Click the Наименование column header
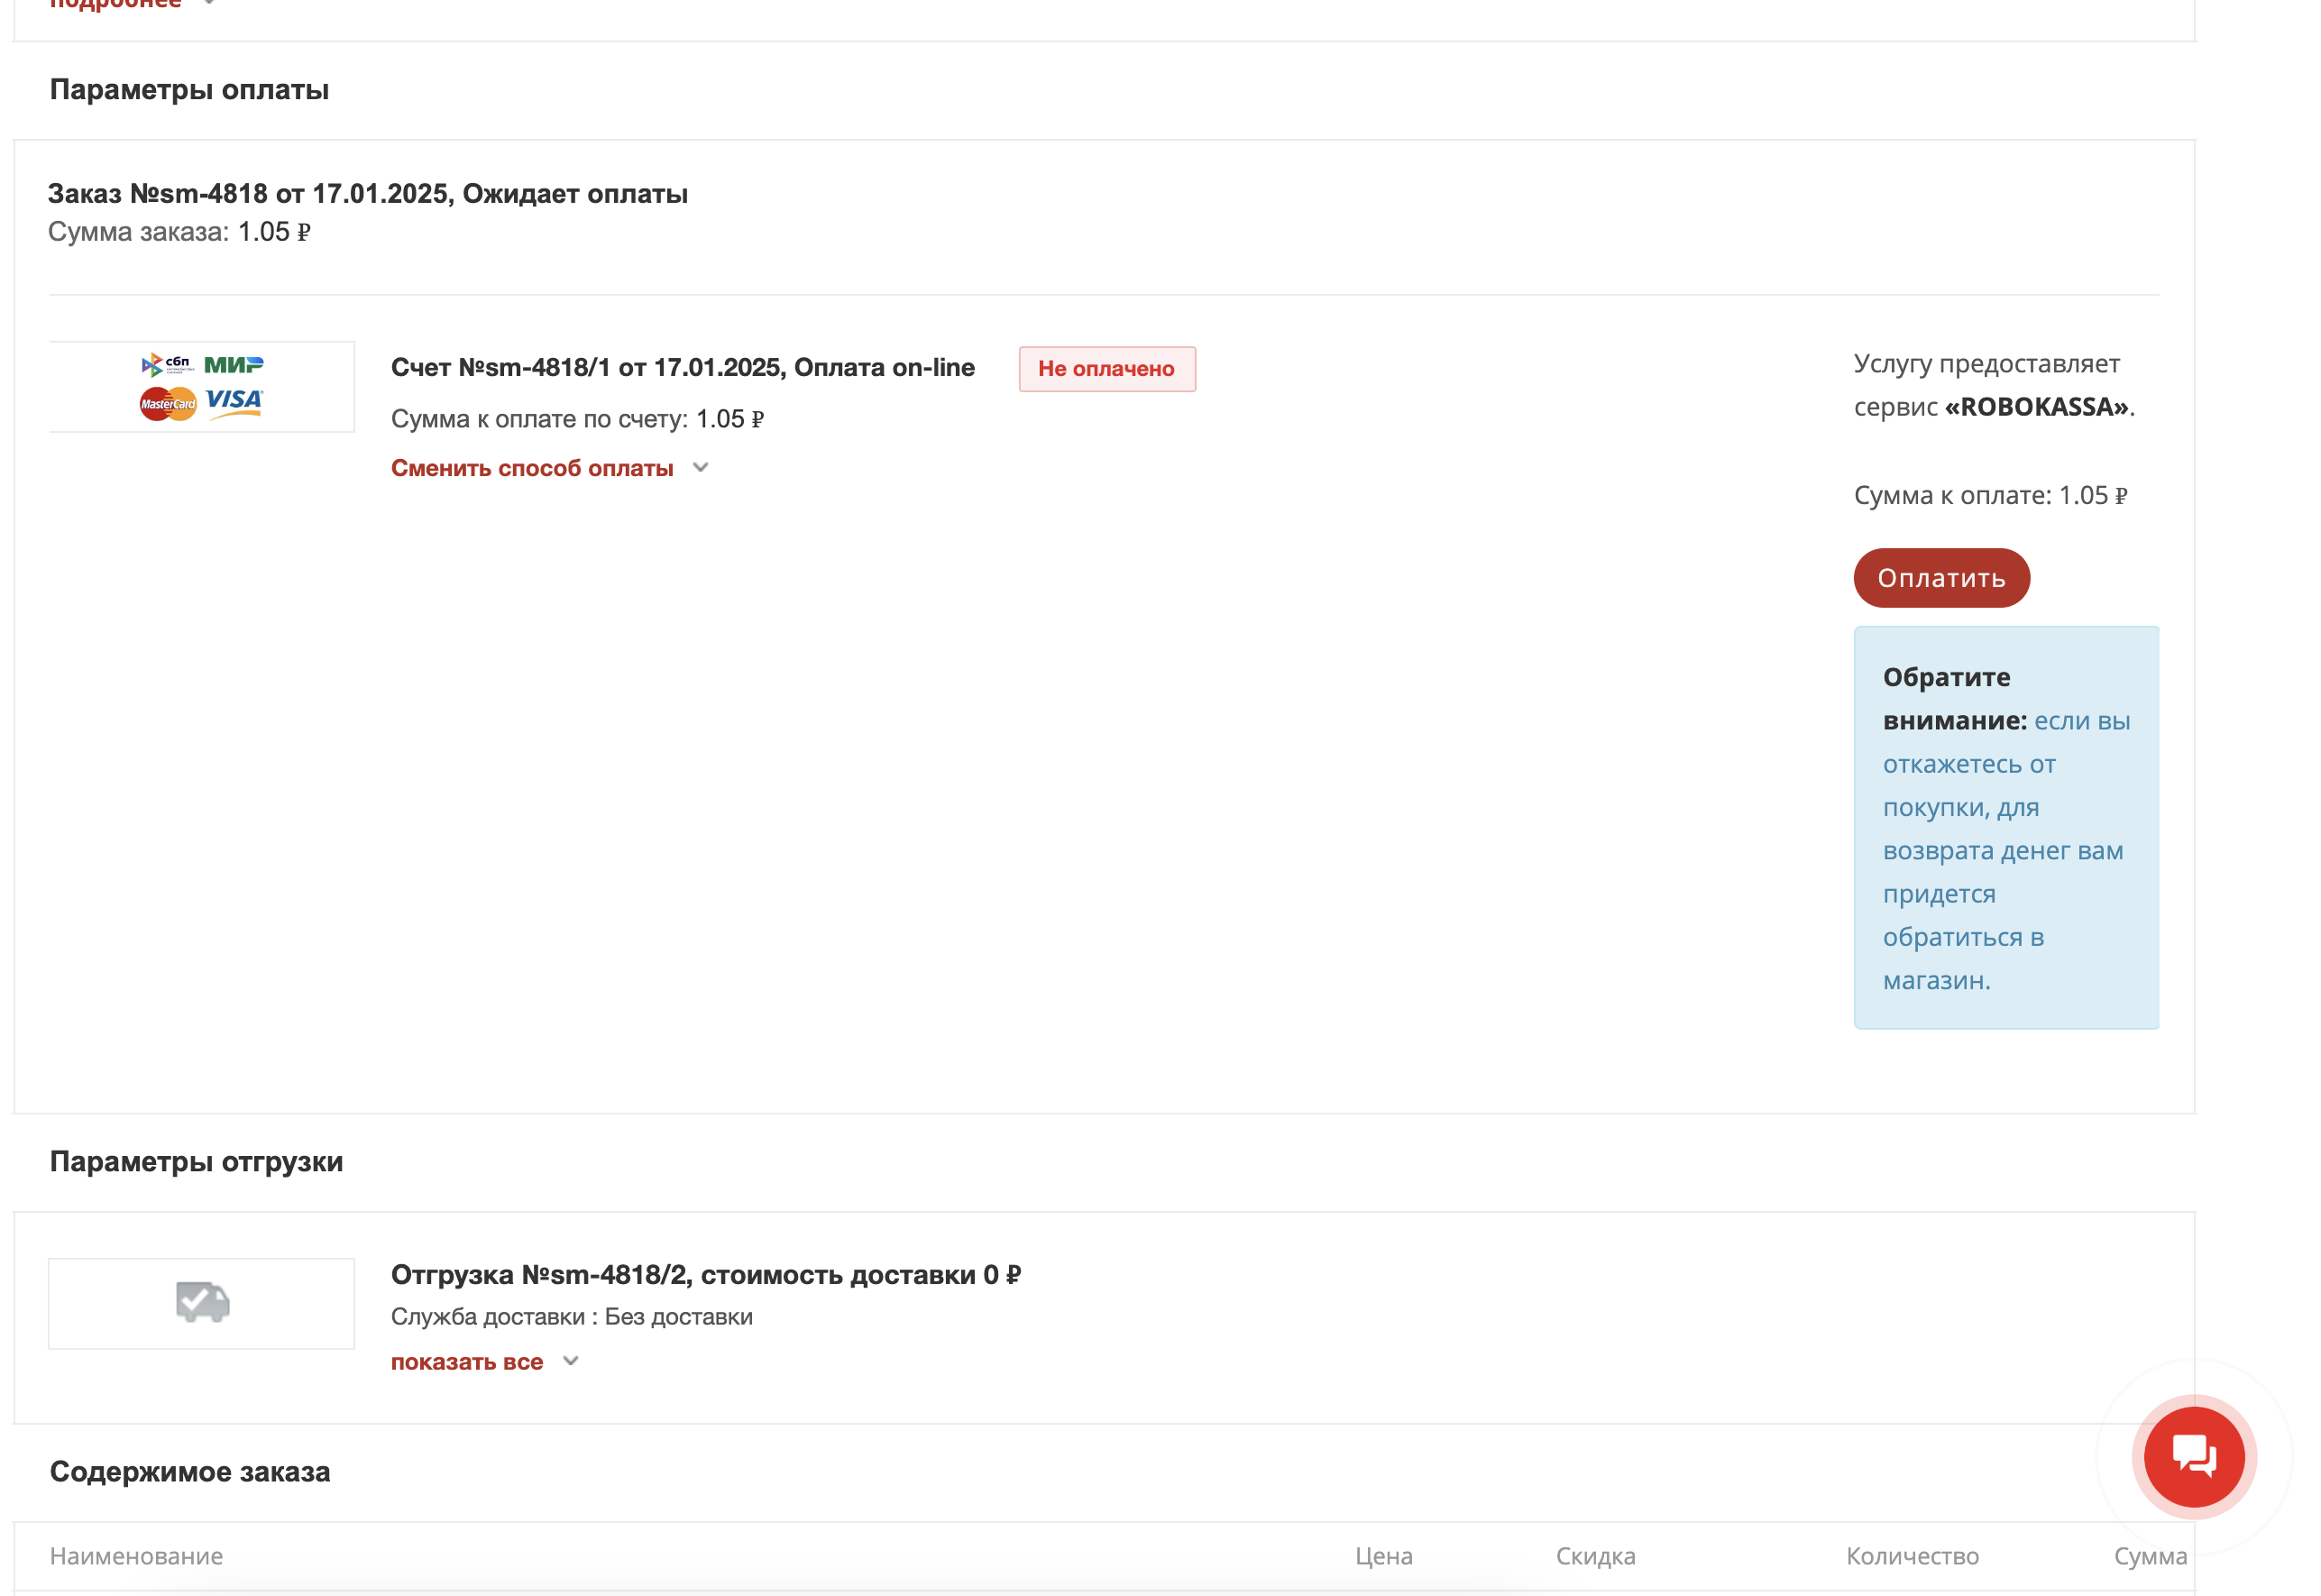2321x1596 pixels. pos(137,1555)
